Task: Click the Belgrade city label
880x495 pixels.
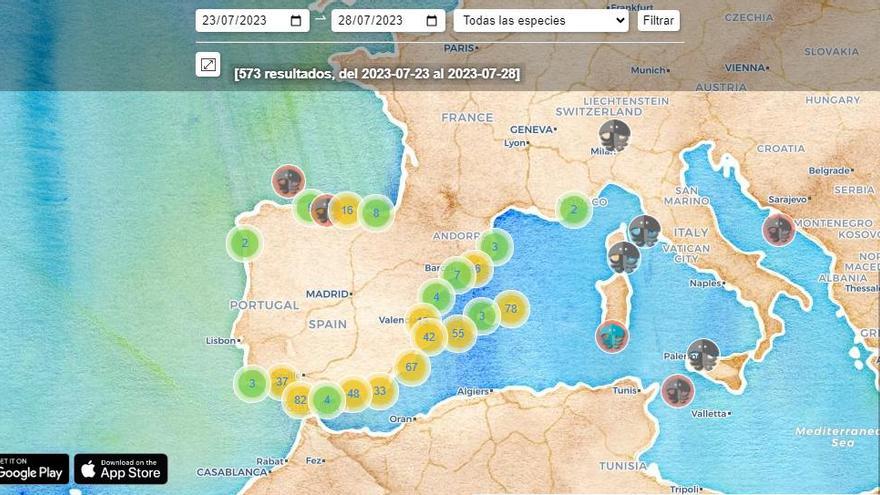Action: click(829, 171)
